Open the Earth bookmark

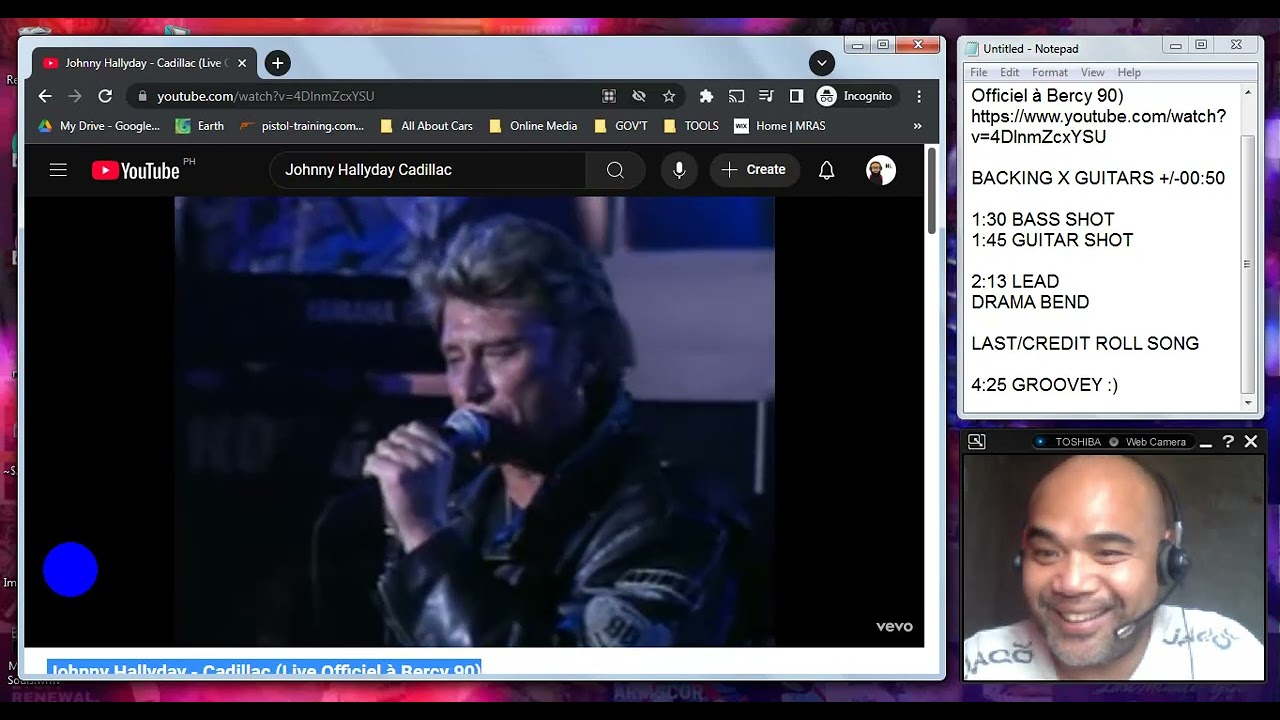200,126
